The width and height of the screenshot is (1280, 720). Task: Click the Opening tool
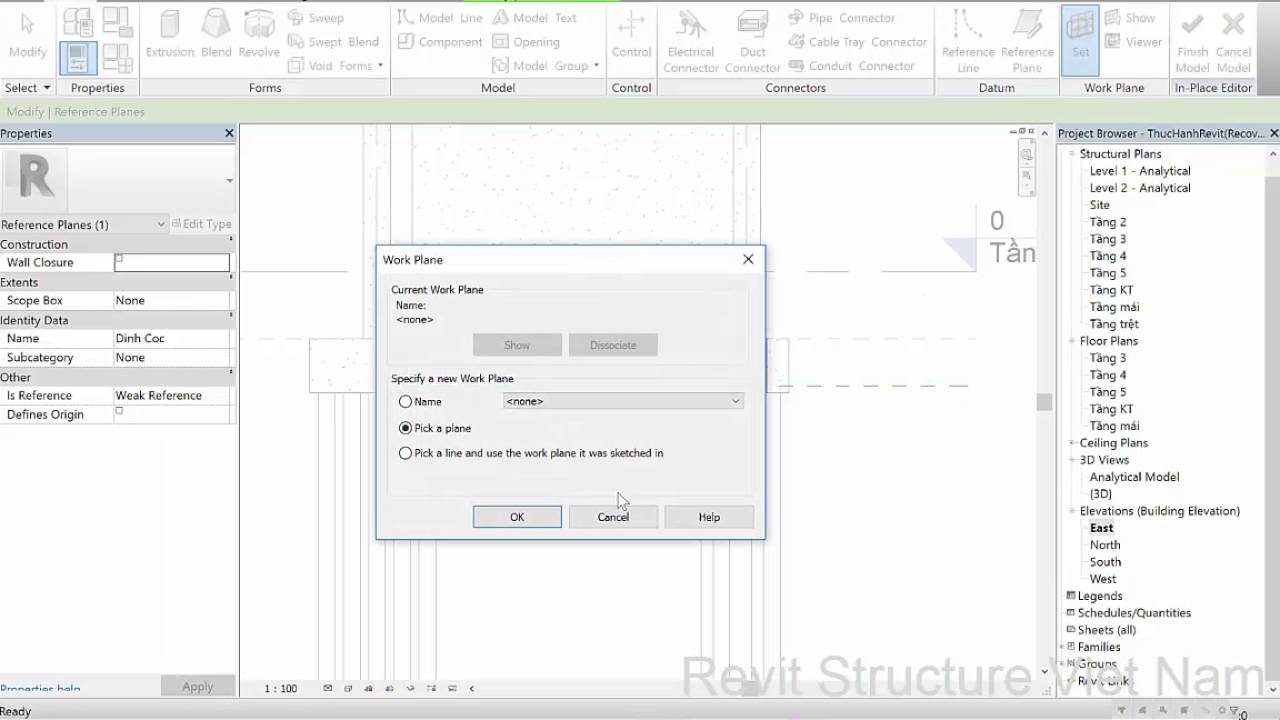coord(526,42)
